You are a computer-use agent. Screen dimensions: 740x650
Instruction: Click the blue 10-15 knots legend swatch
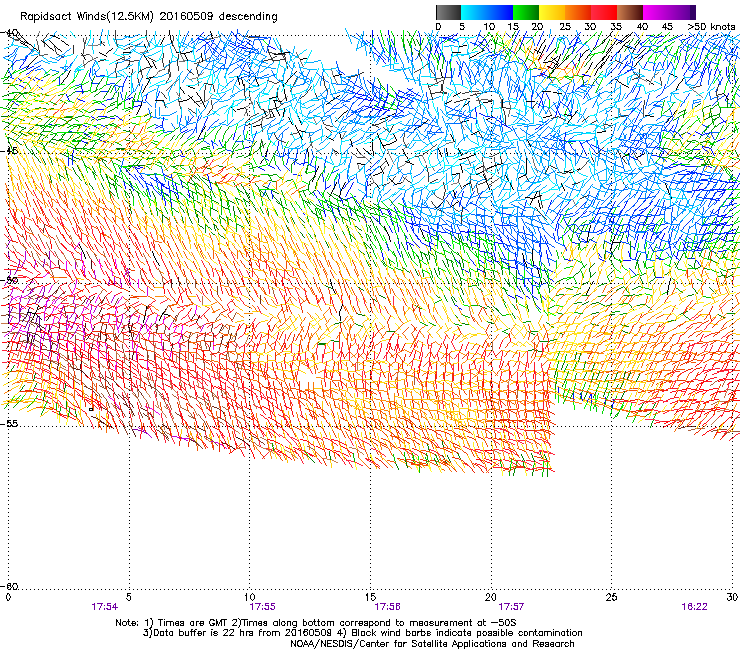pyautogui.click(x=500, y=12)
